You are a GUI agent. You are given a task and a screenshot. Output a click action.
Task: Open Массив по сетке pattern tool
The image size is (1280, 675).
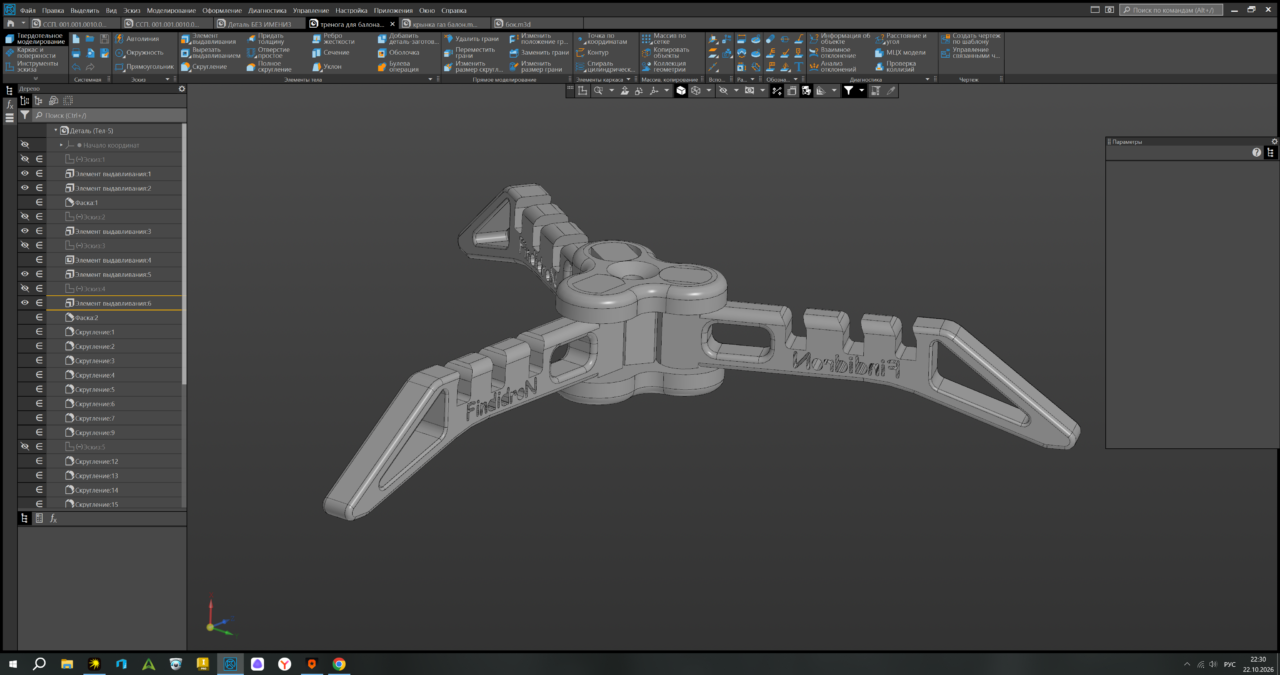tap(663, 39)
